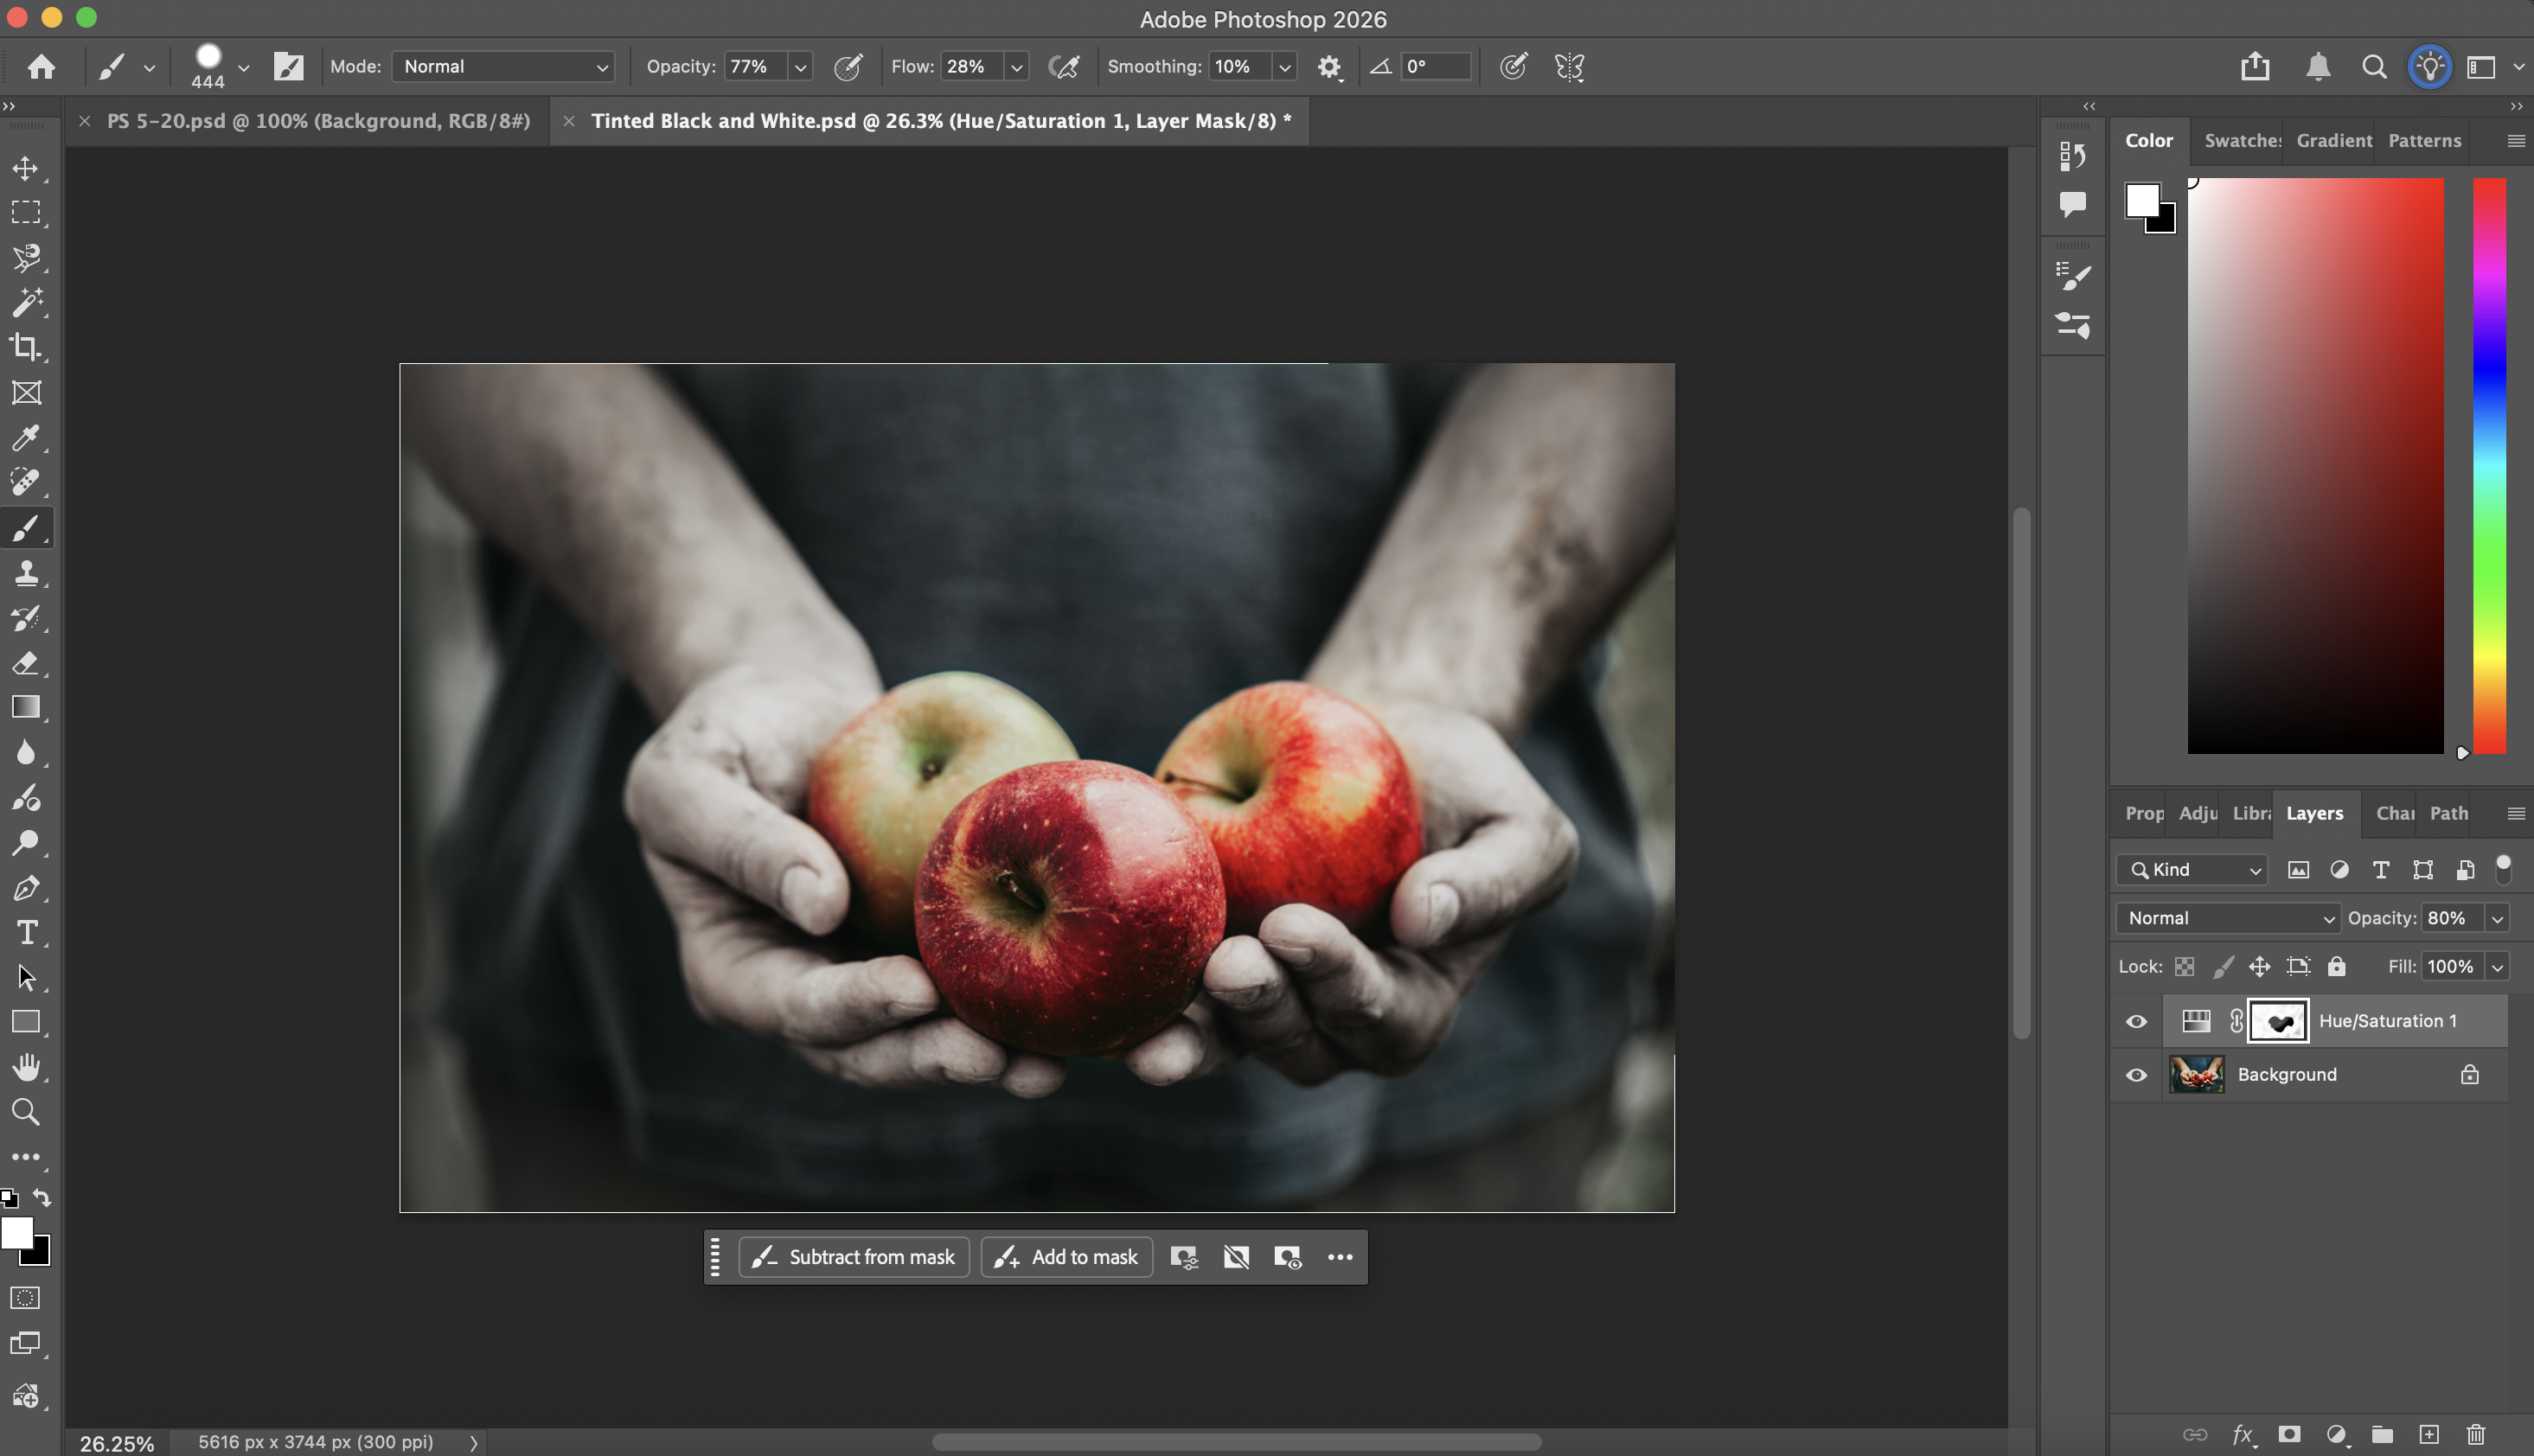This screenshot has height=1456, width=2534.
Task: Hide the Hue/Saturation 1 layer
Action: pyautogui.click(x=2136, y=1021)
